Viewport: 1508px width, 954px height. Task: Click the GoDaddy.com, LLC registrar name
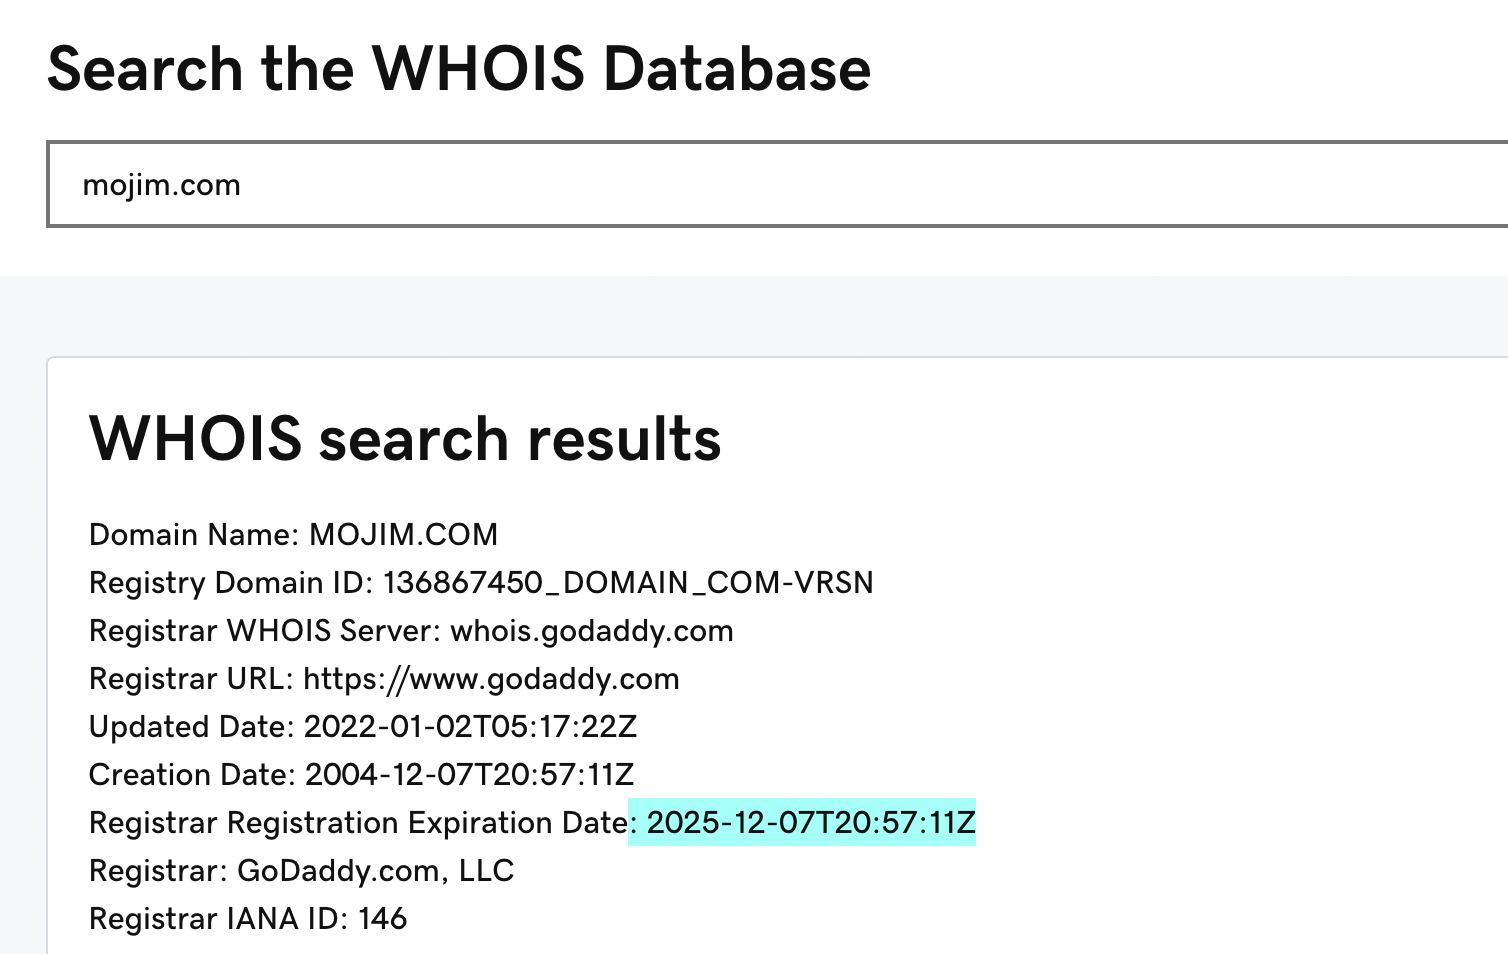tap(375, 871)
